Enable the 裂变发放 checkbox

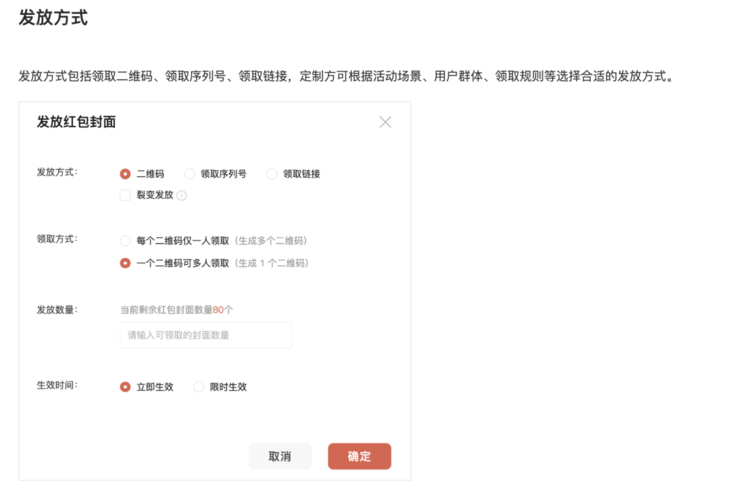[125, 195]
